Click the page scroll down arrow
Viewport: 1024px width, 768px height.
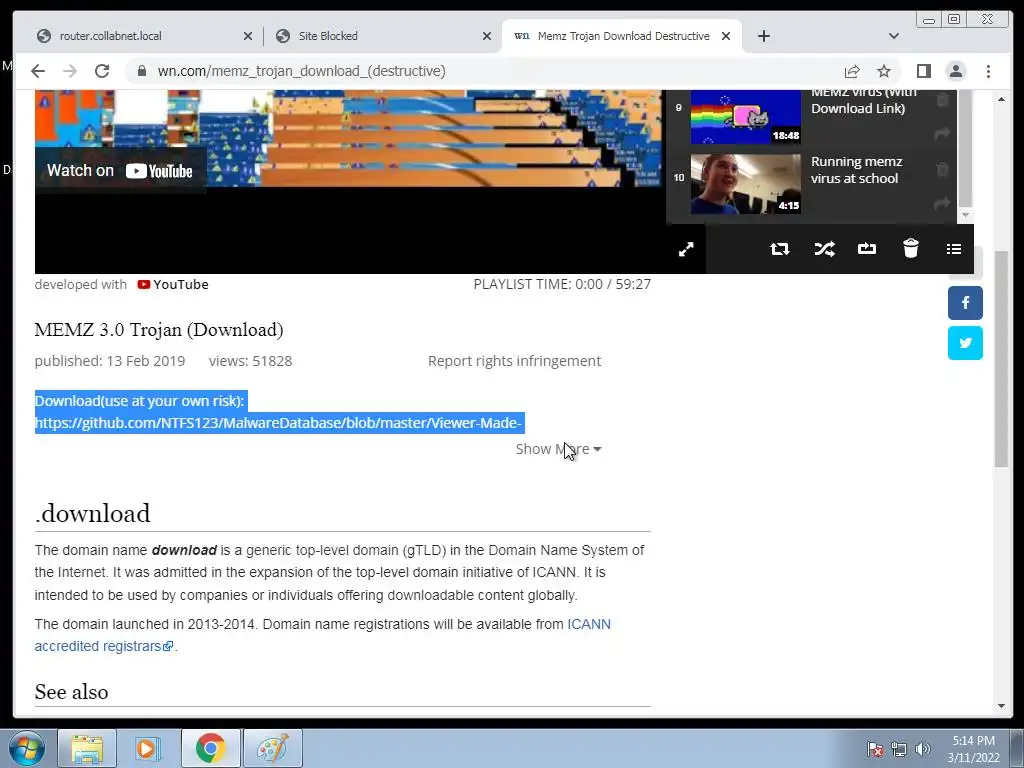tap(1001, 706)
